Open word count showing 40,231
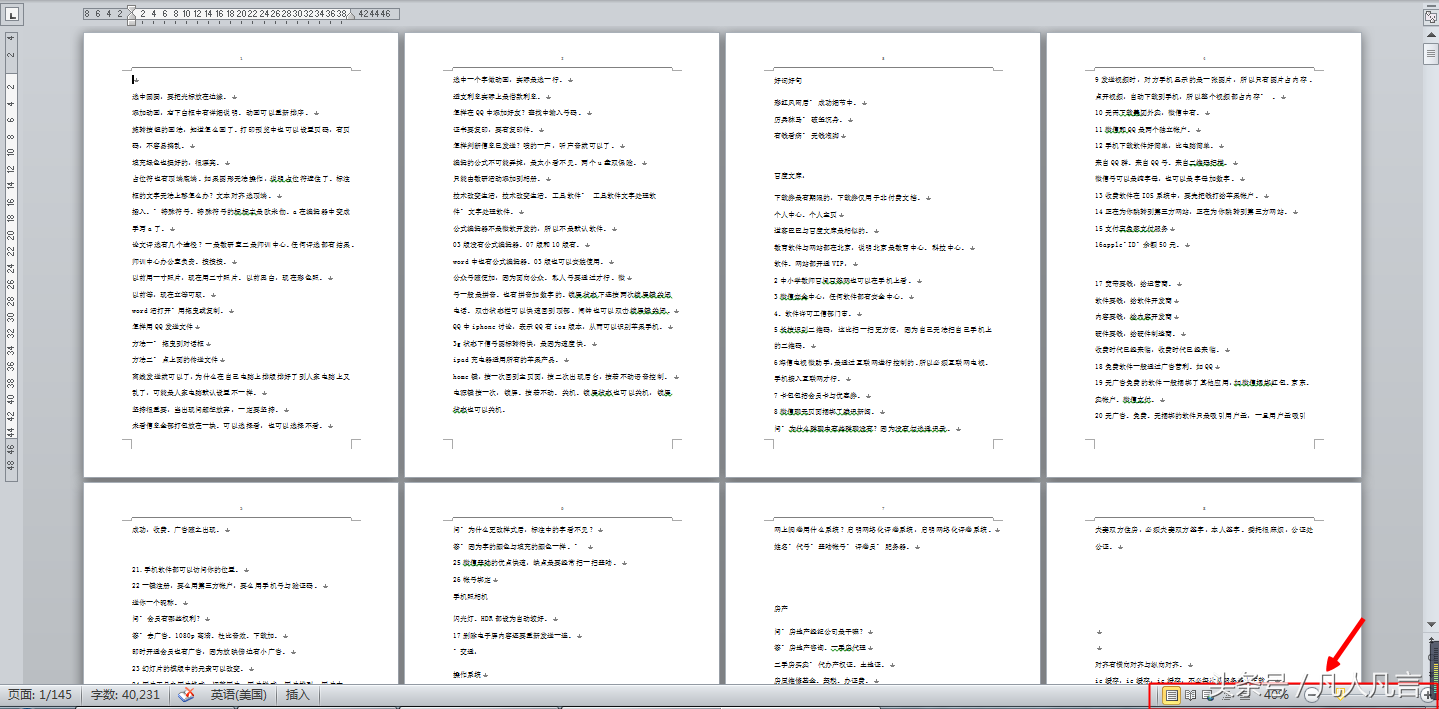 tap(125, 695)
